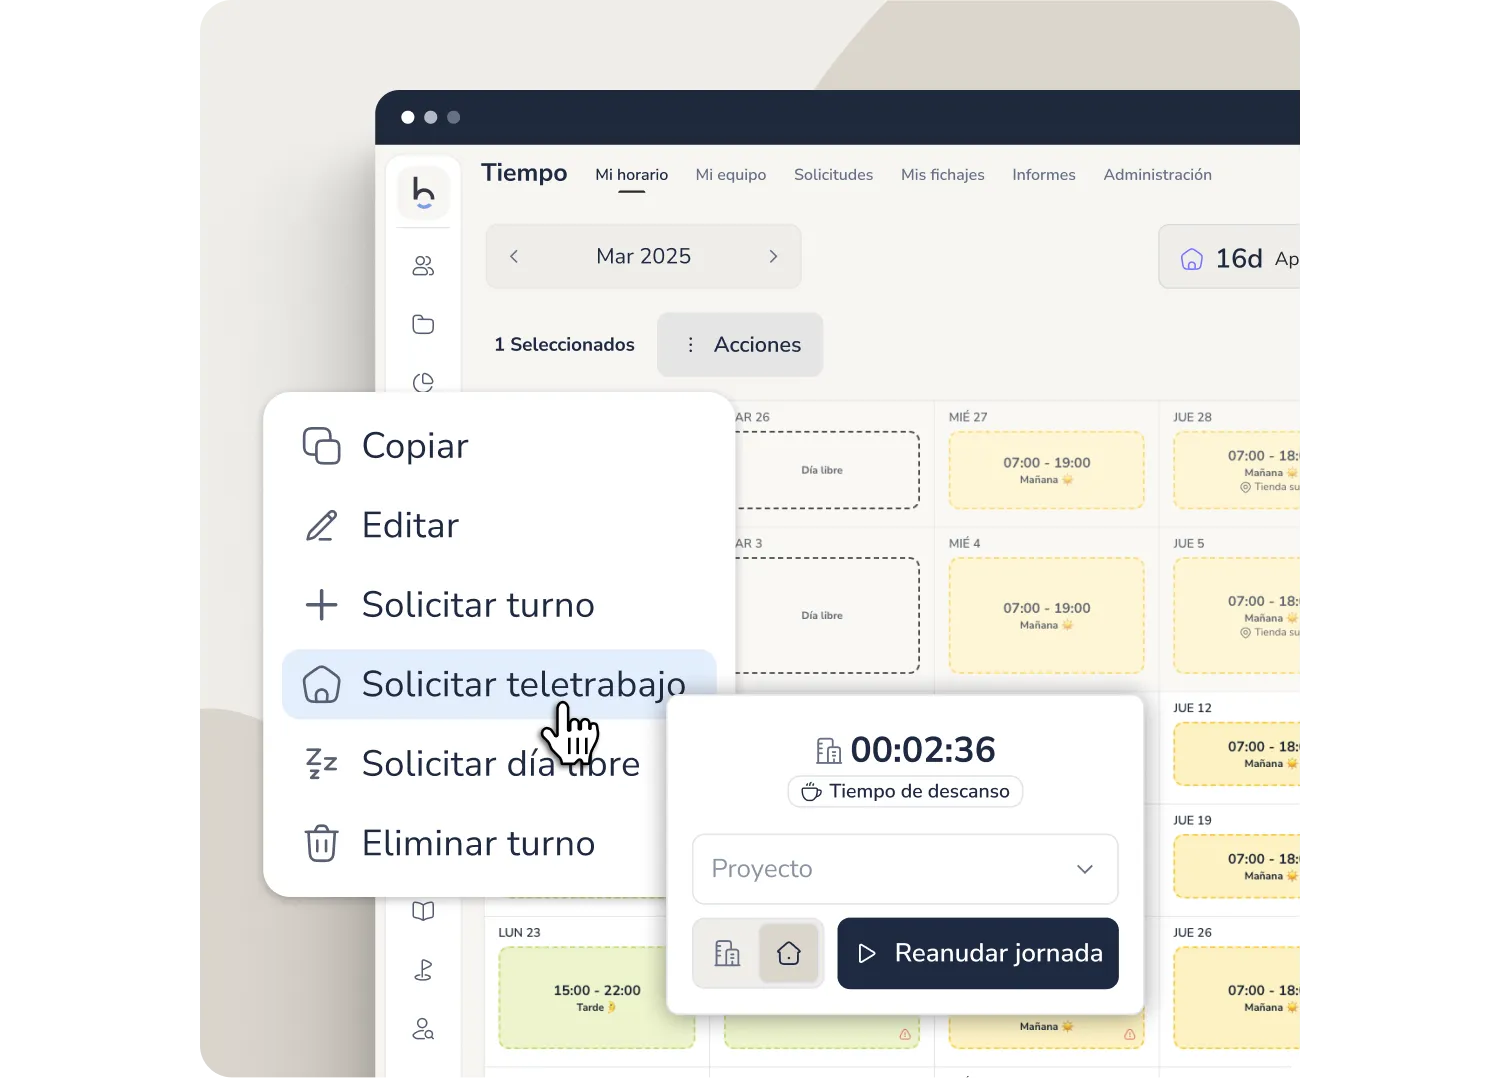Open the Acciones menu
1500x1078 pixels.
[740, 345]
